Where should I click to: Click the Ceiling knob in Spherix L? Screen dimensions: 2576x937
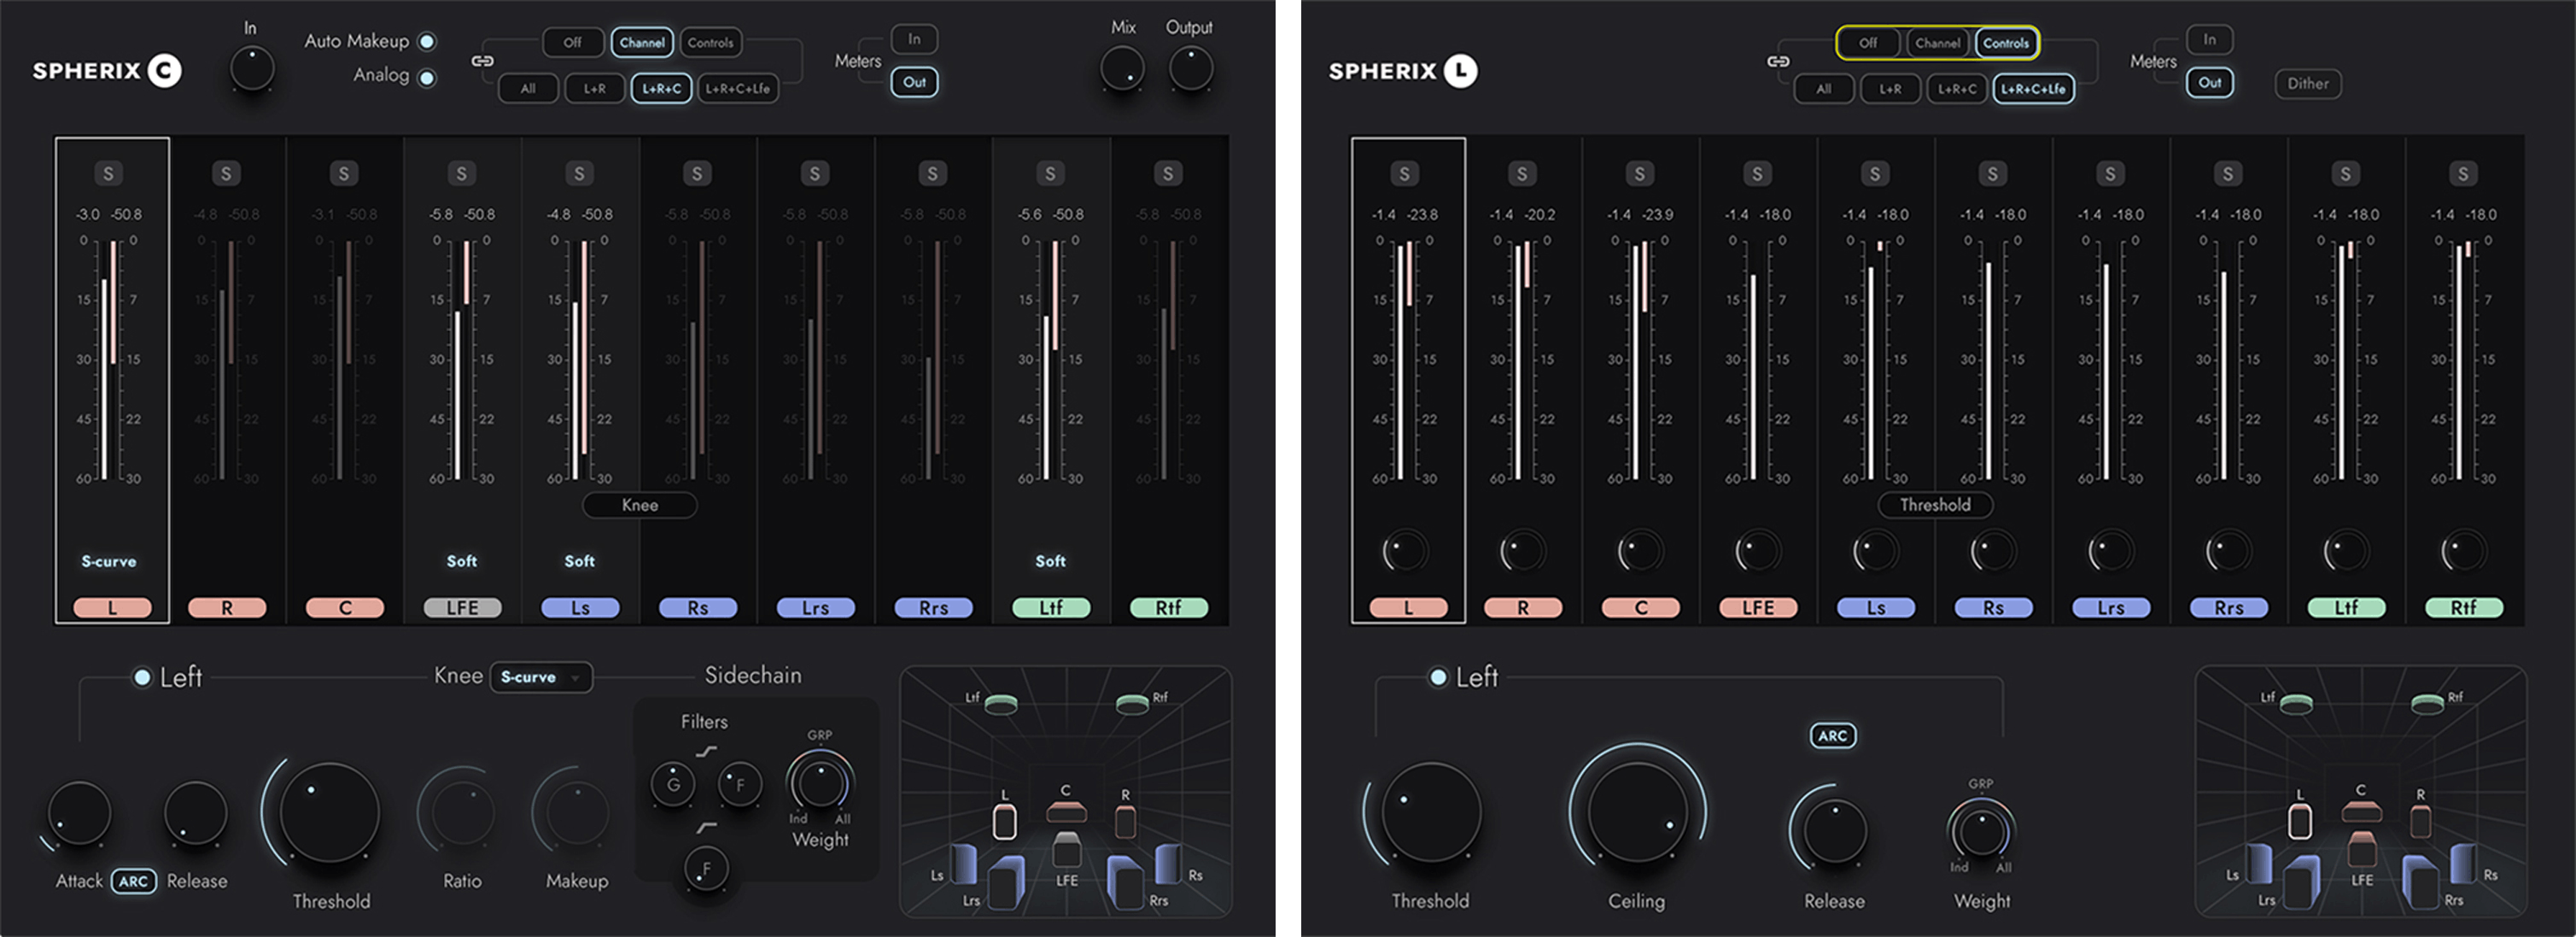[1636, 811]
